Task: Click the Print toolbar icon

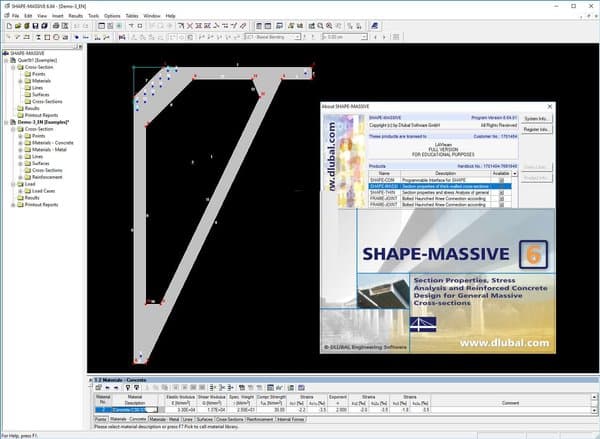Action: point(56,26)
